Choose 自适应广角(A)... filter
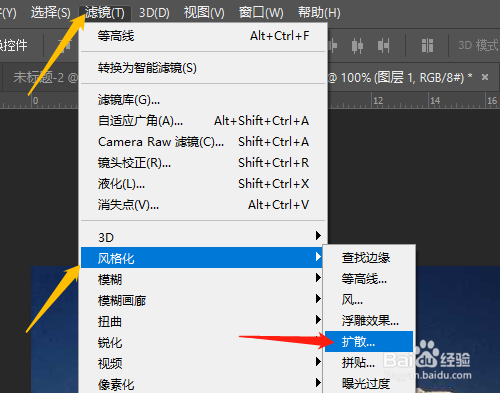 tap(203, 121)
